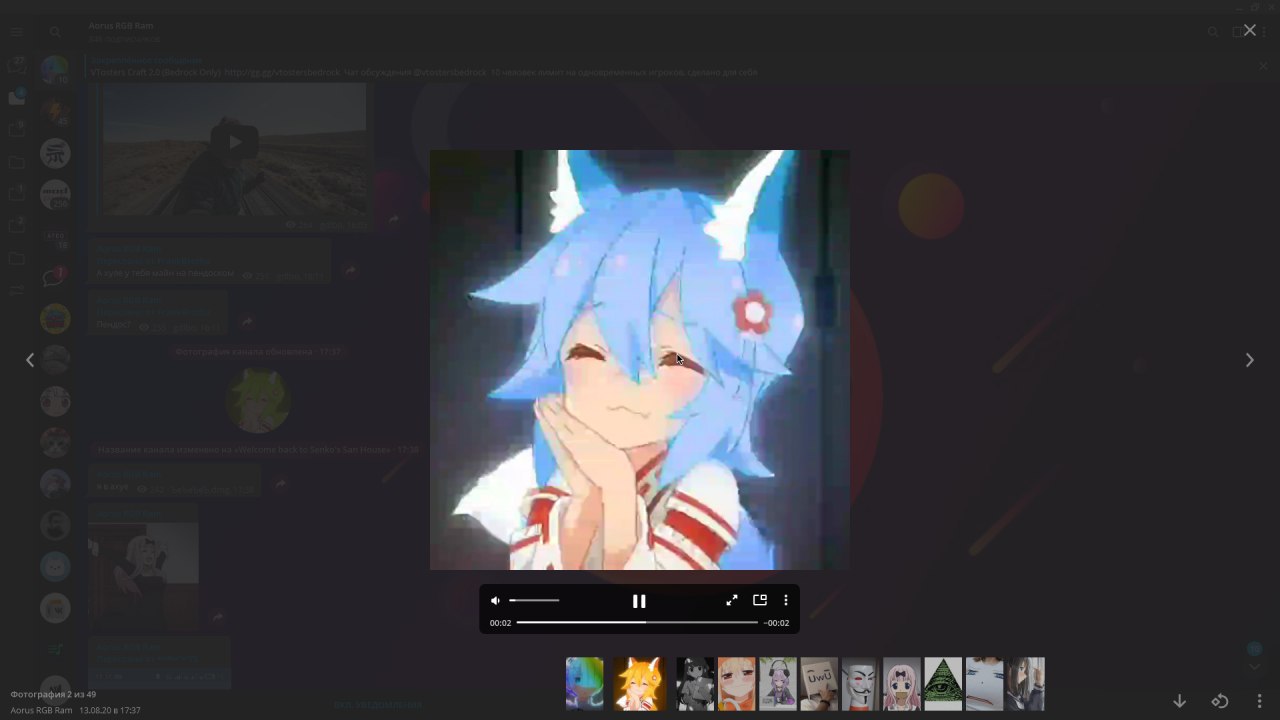Image resolution: width=1280 pixels, height=720 pixels.
Task: Select the orange-haired girl thumbnail
Action: click(736, 684)
